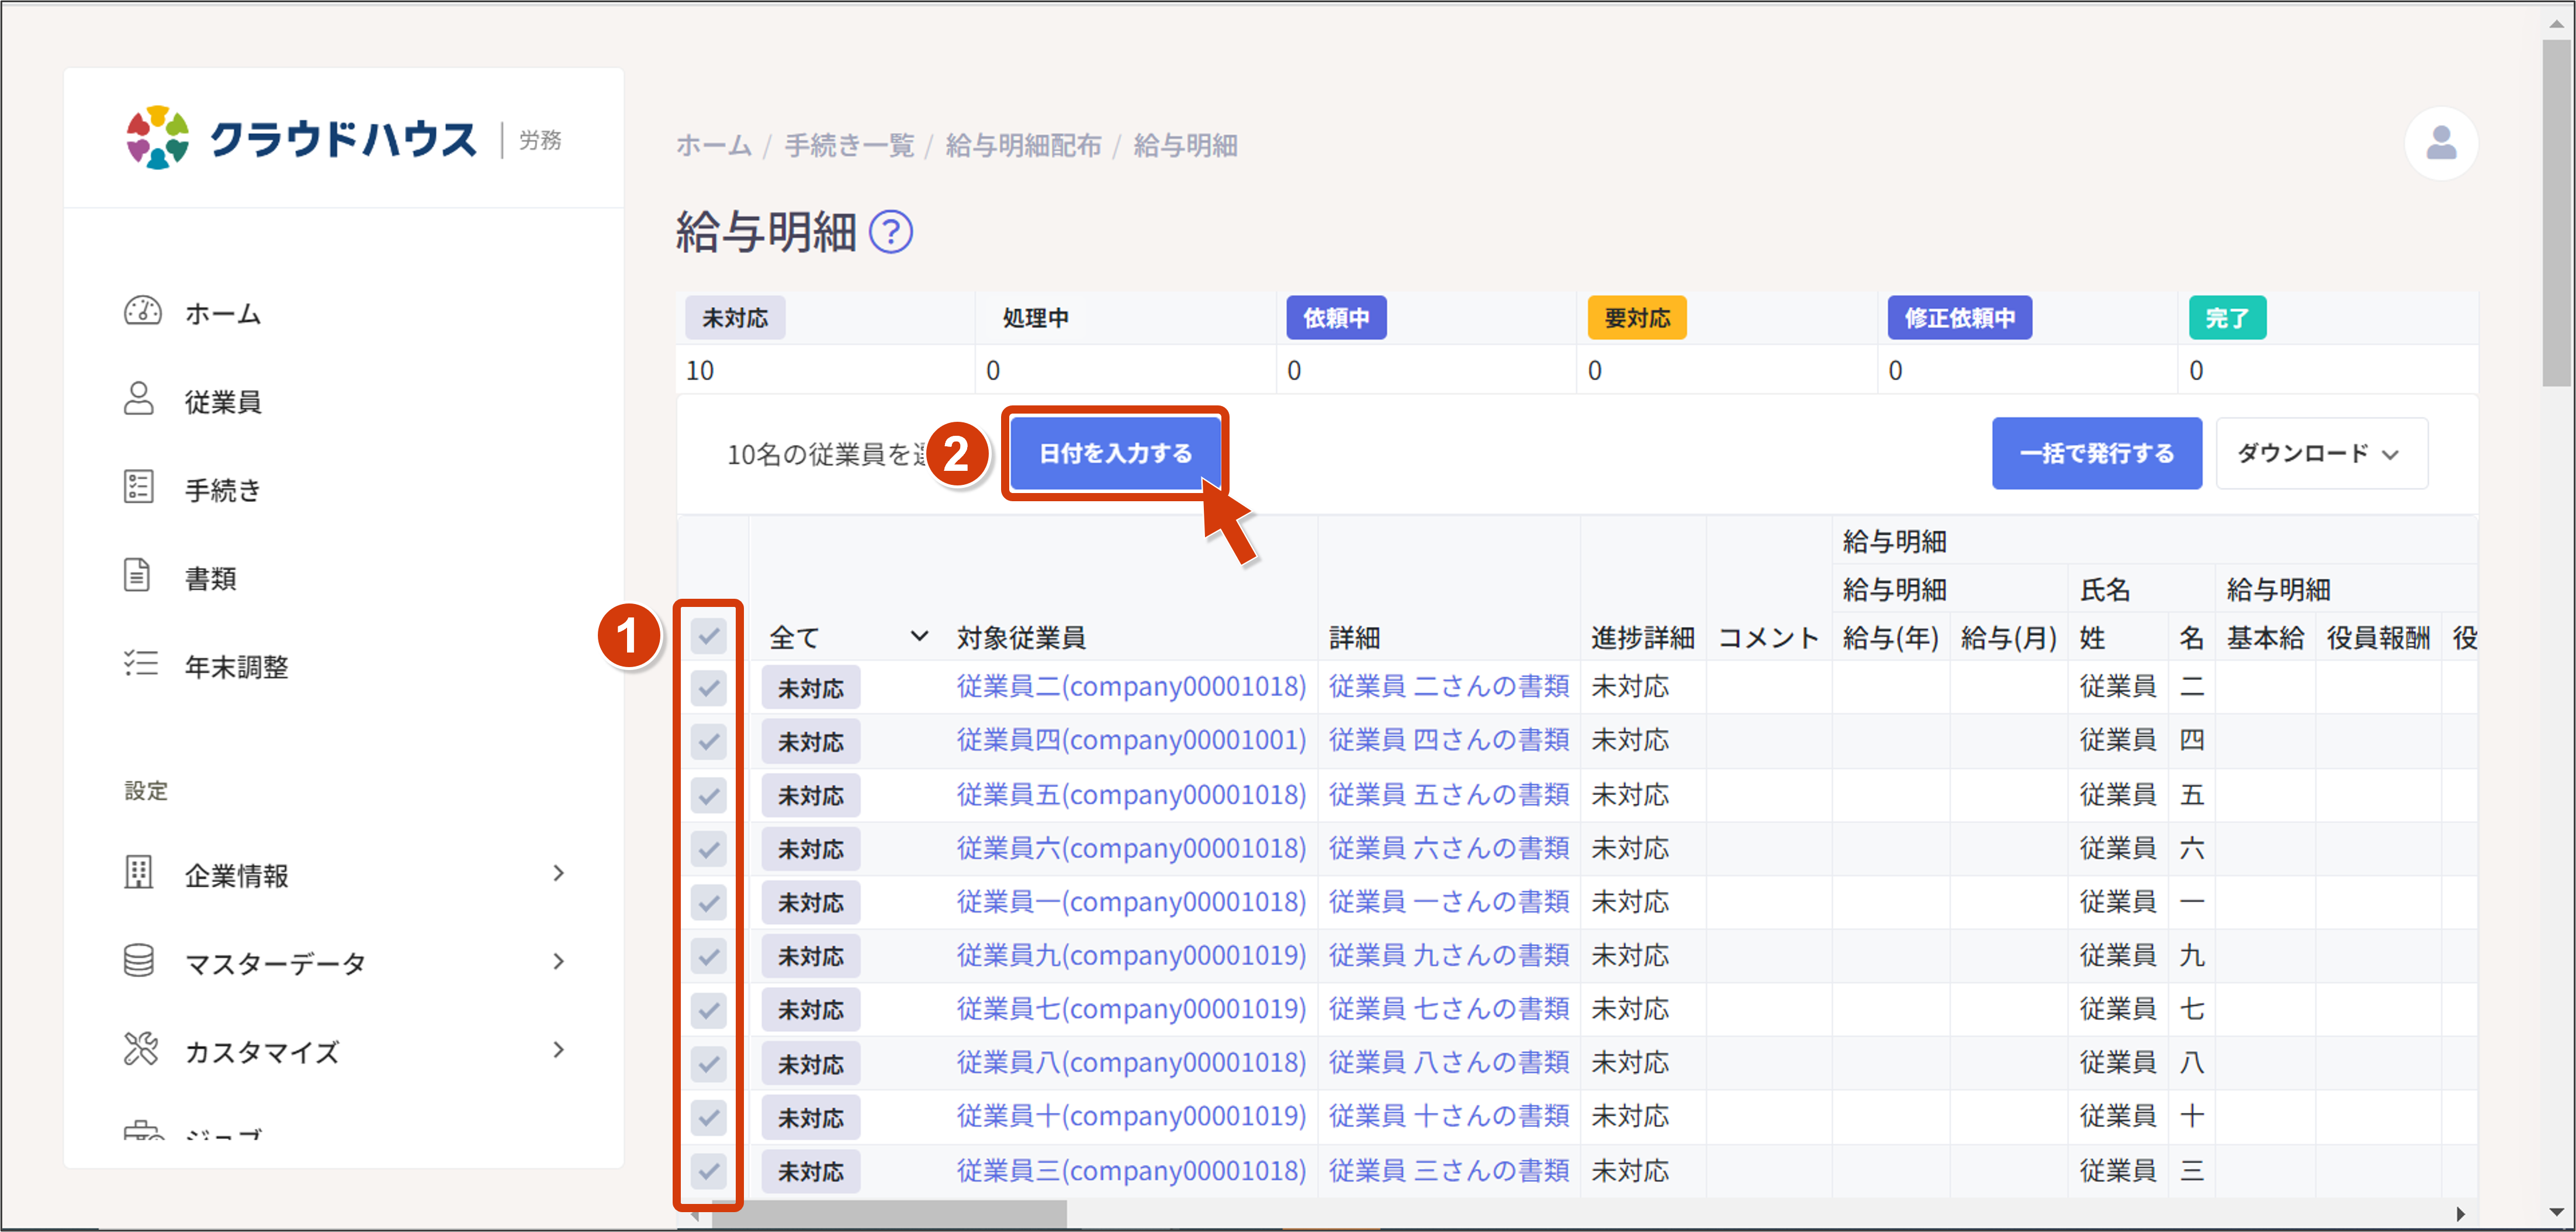The height and width of the screenshot is (1232, 2576).
Task: Select the カスタマイズ wrench icon
Action: pyautogui.click(x=140, y=1049)
